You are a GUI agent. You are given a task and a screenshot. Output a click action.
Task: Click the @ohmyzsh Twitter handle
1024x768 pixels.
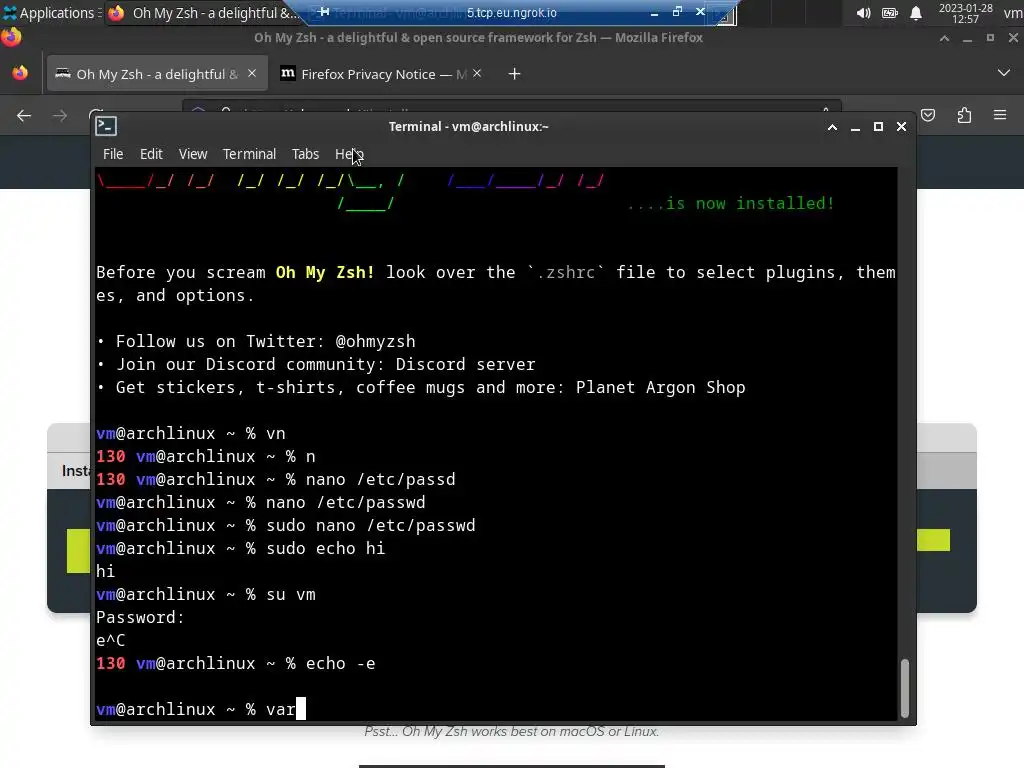point(375,342)
